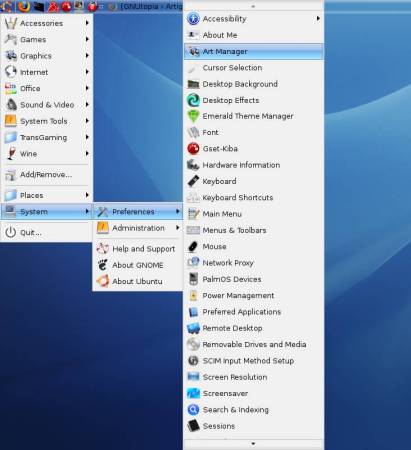The image size is (411, 450).
Task: Open the Preferences submenu
Action: (138, 212)
